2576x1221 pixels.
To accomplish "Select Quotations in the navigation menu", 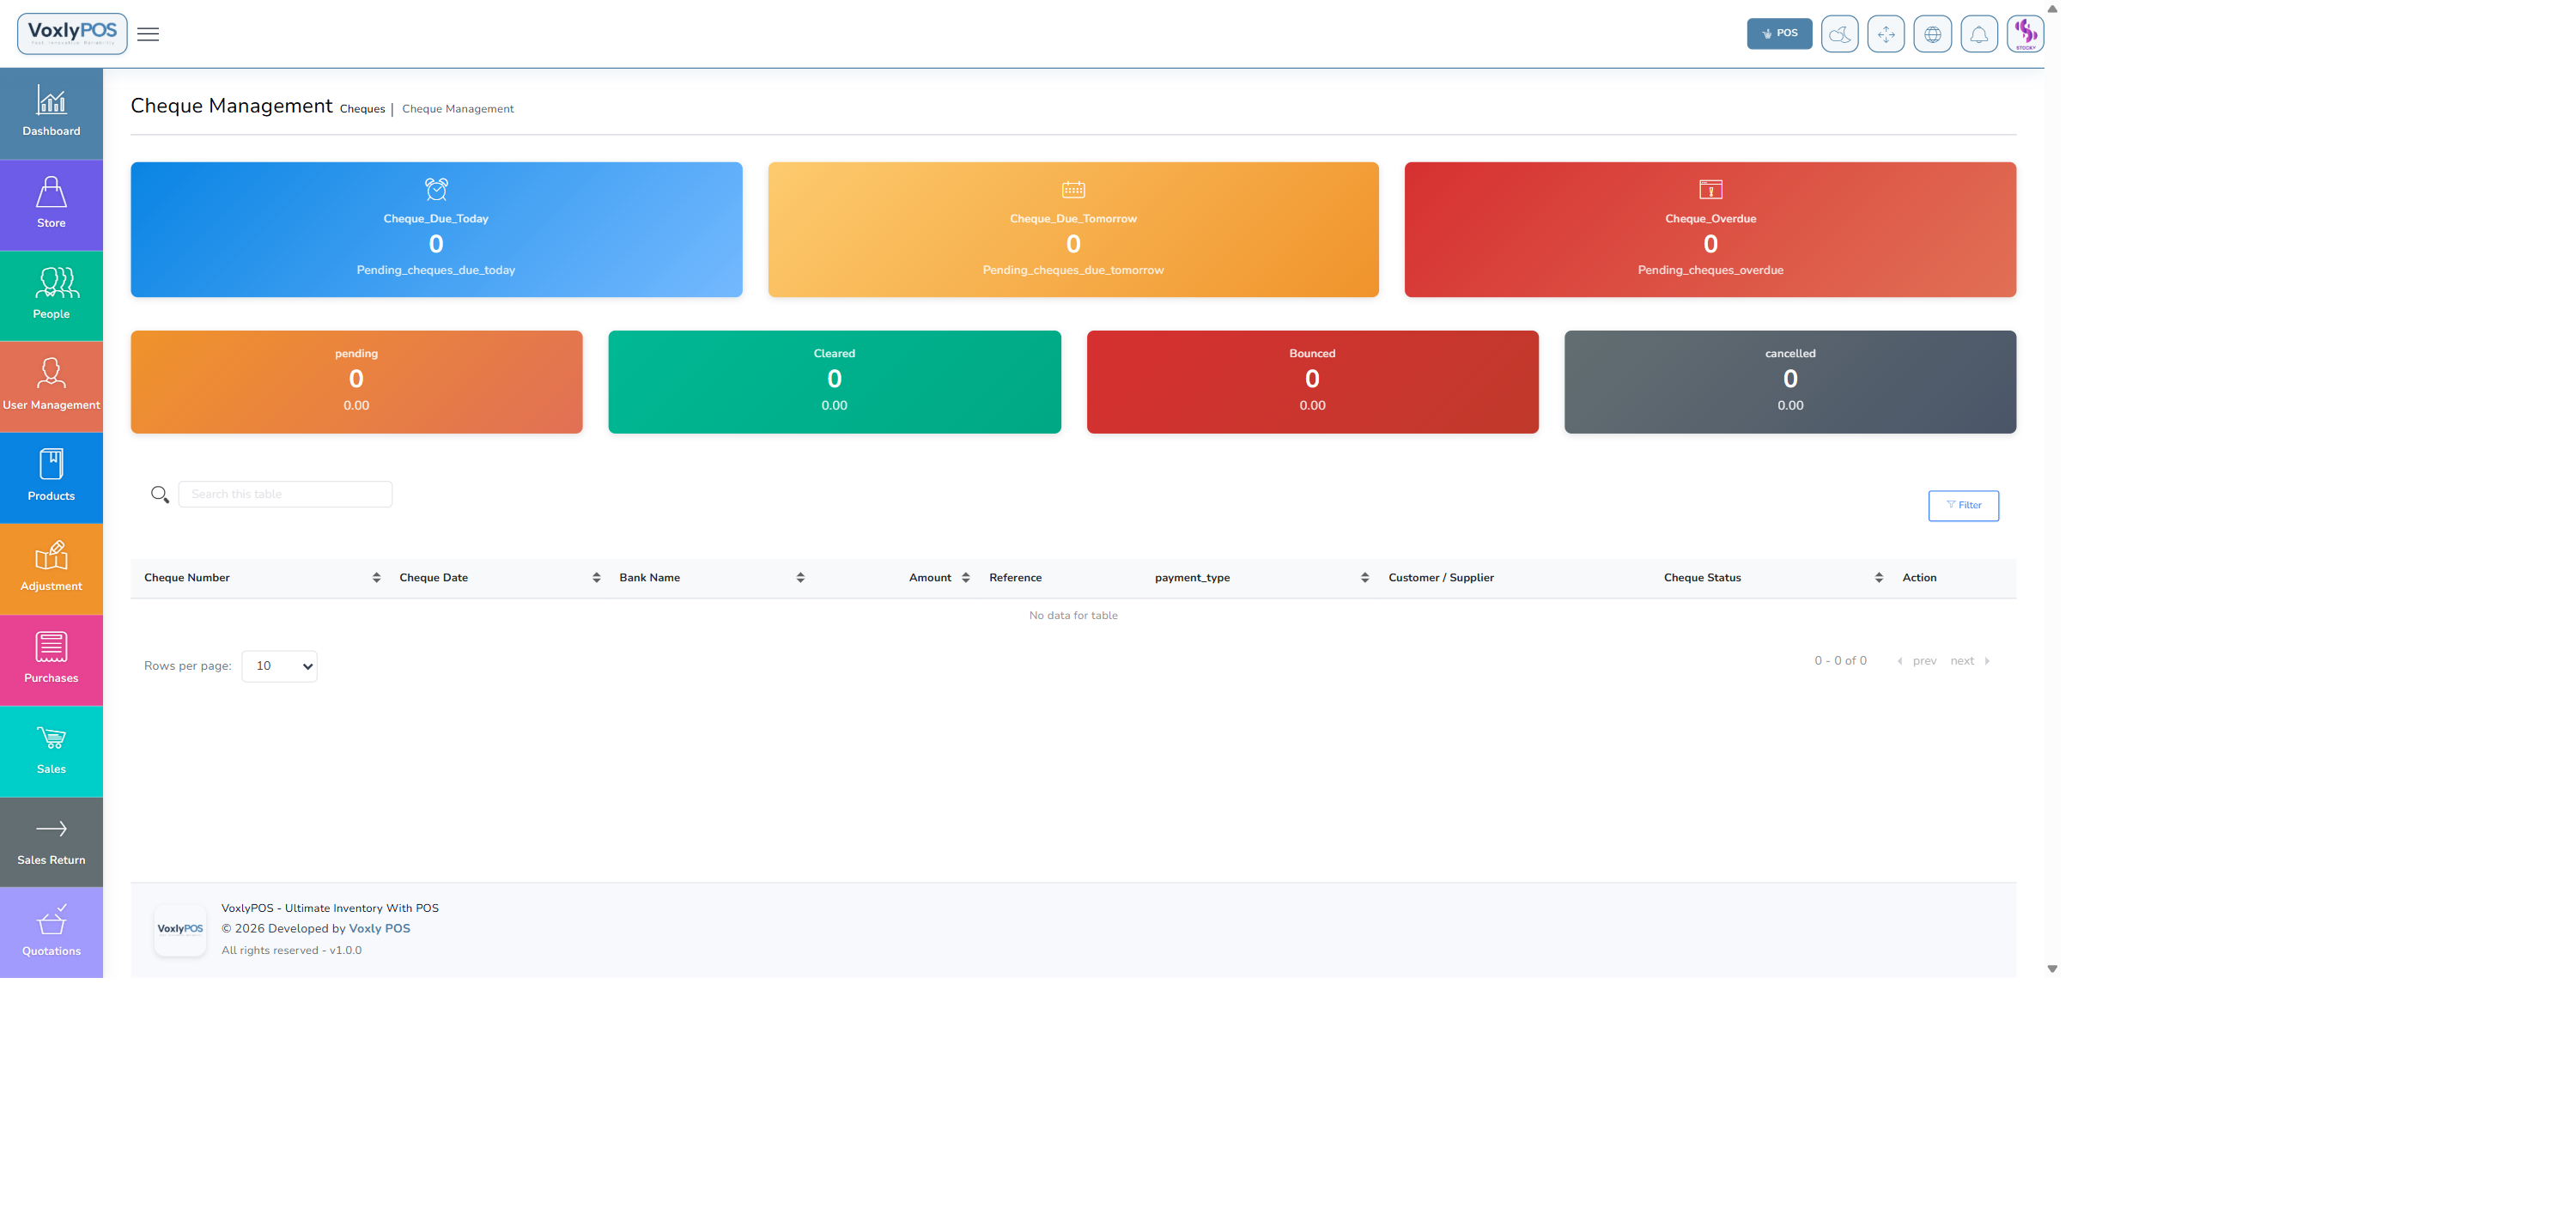I will point(51,932).
